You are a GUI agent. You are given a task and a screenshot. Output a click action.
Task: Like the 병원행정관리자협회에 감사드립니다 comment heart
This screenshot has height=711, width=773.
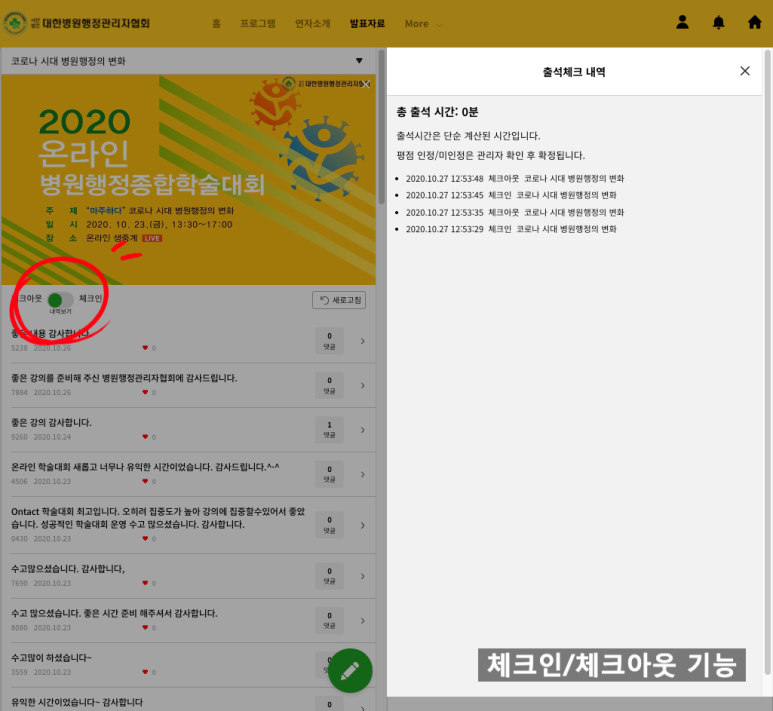coord(145,392)
